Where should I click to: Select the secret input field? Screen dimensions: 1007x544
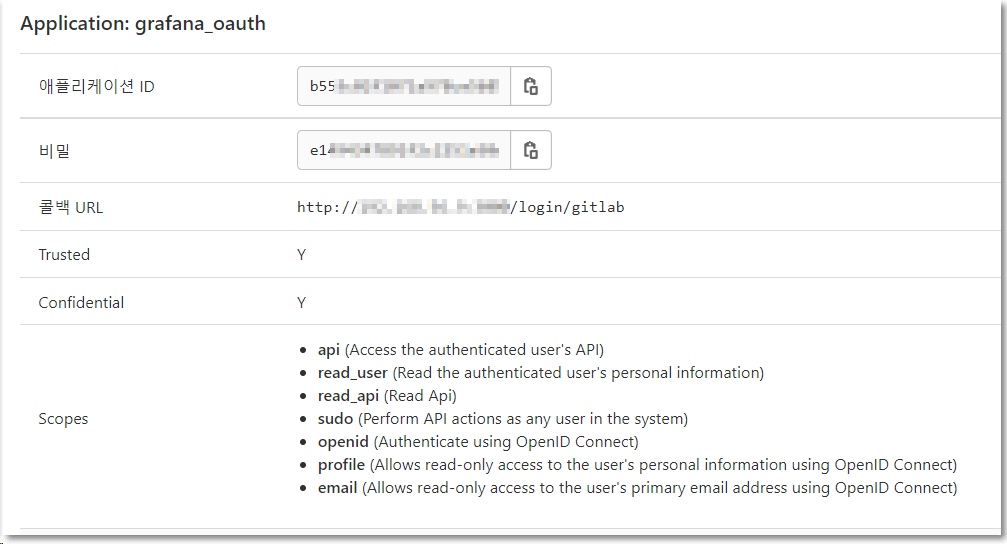point(404,150)
